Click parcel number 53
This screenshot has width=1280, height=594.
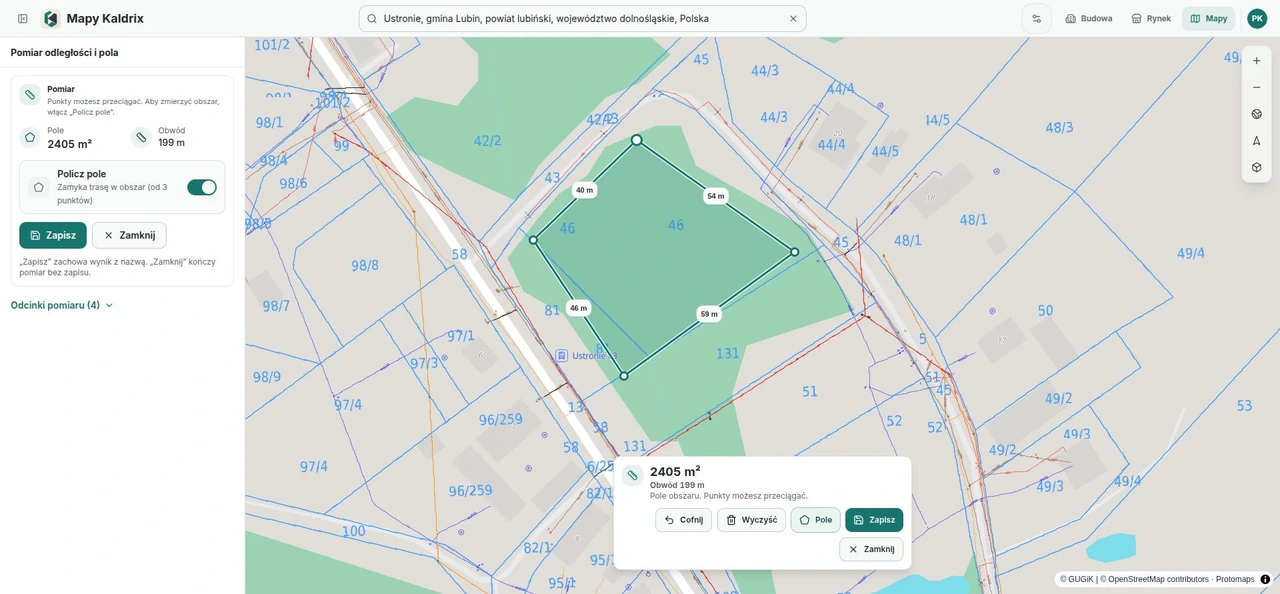[1244, 405]
